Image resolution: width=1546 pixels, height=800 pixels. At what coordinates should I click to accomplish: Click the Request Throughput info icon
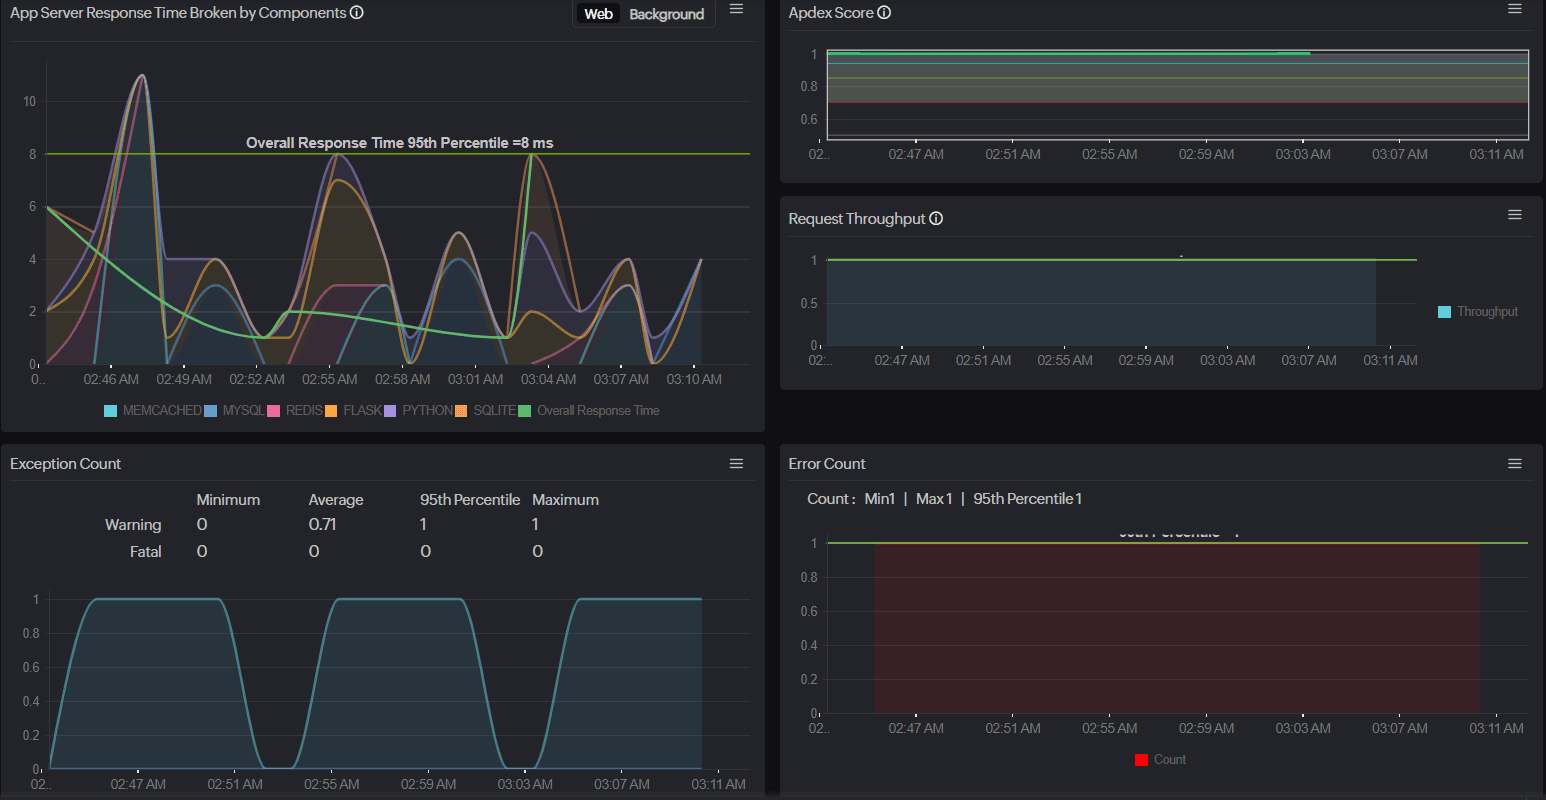tap(936, 218)
